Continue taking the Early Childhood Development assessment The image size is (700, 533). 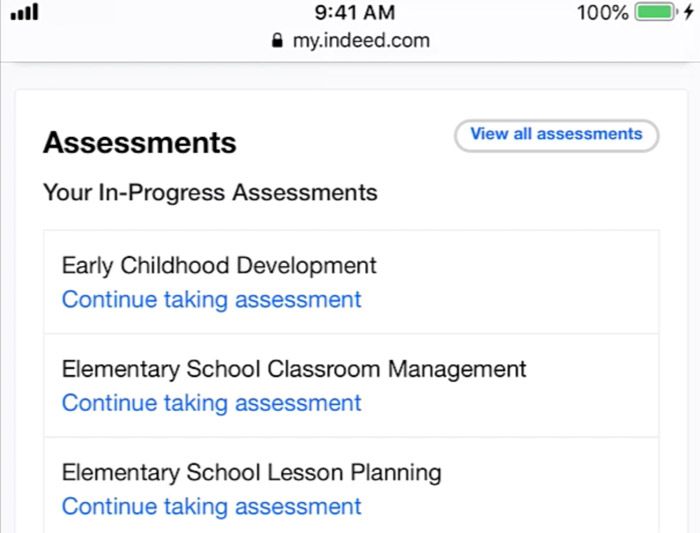(211, 299)
